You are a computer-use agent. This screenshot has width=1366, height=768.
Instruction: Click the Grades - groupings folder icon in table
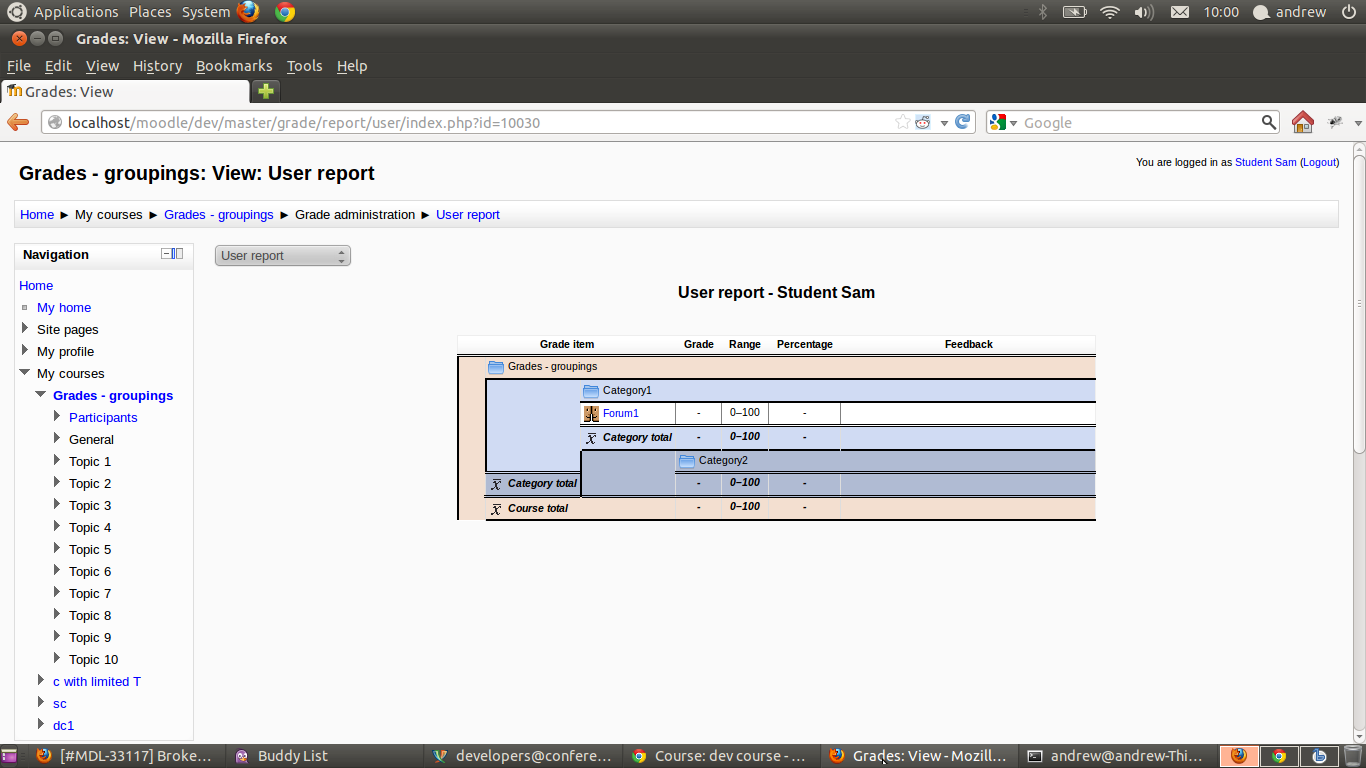[x=496, y=367]
